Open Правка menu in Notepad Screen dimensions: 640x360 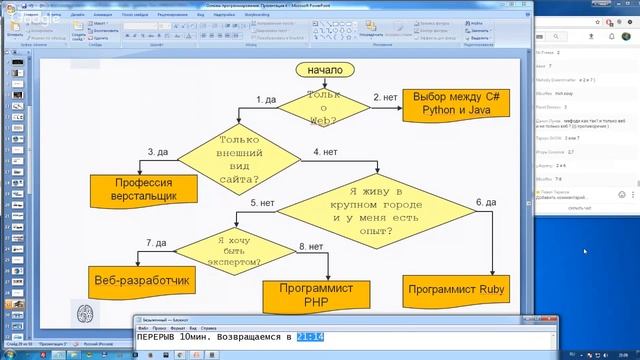tap(159, 328)
